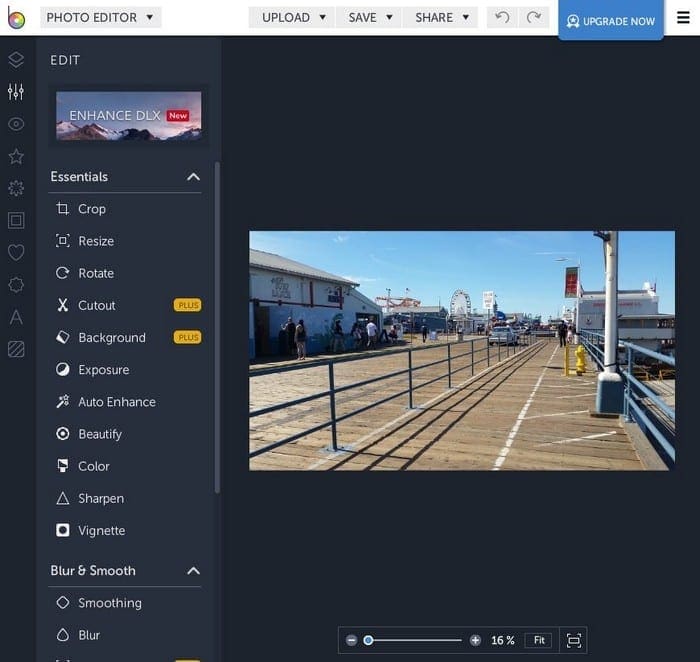Click the edit panel scrollbar
Screen dimensions: 700x662
tap(217, 328)
